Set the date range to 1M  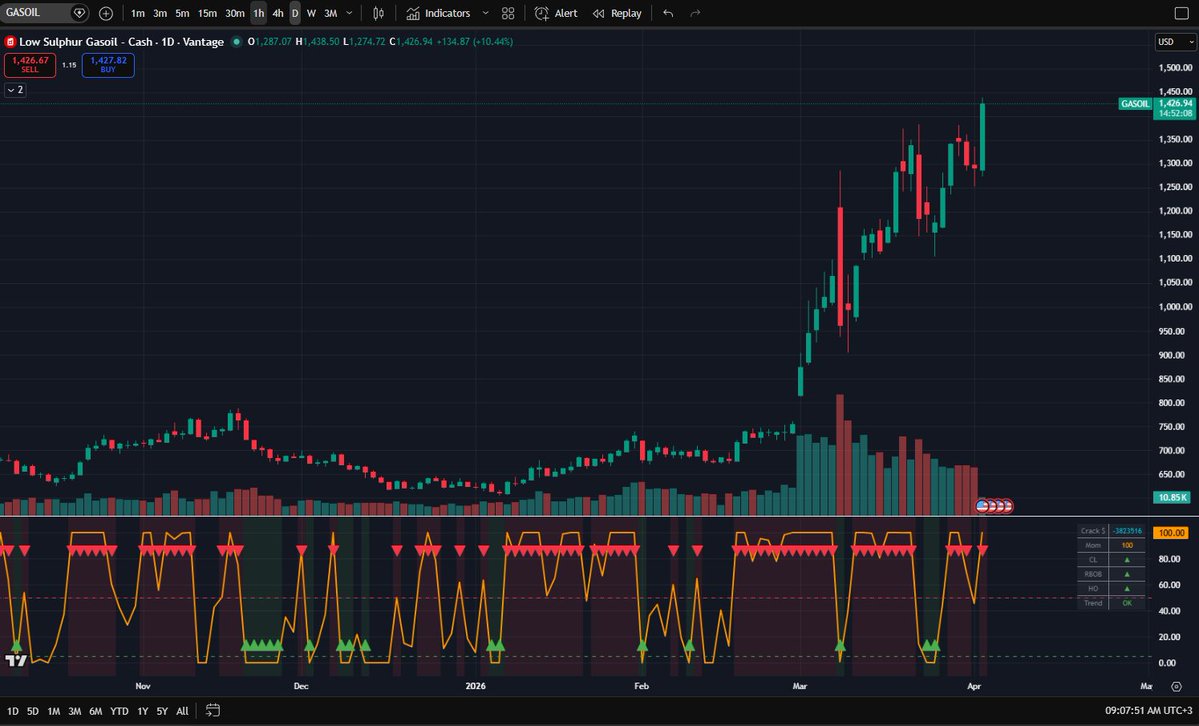54,711
